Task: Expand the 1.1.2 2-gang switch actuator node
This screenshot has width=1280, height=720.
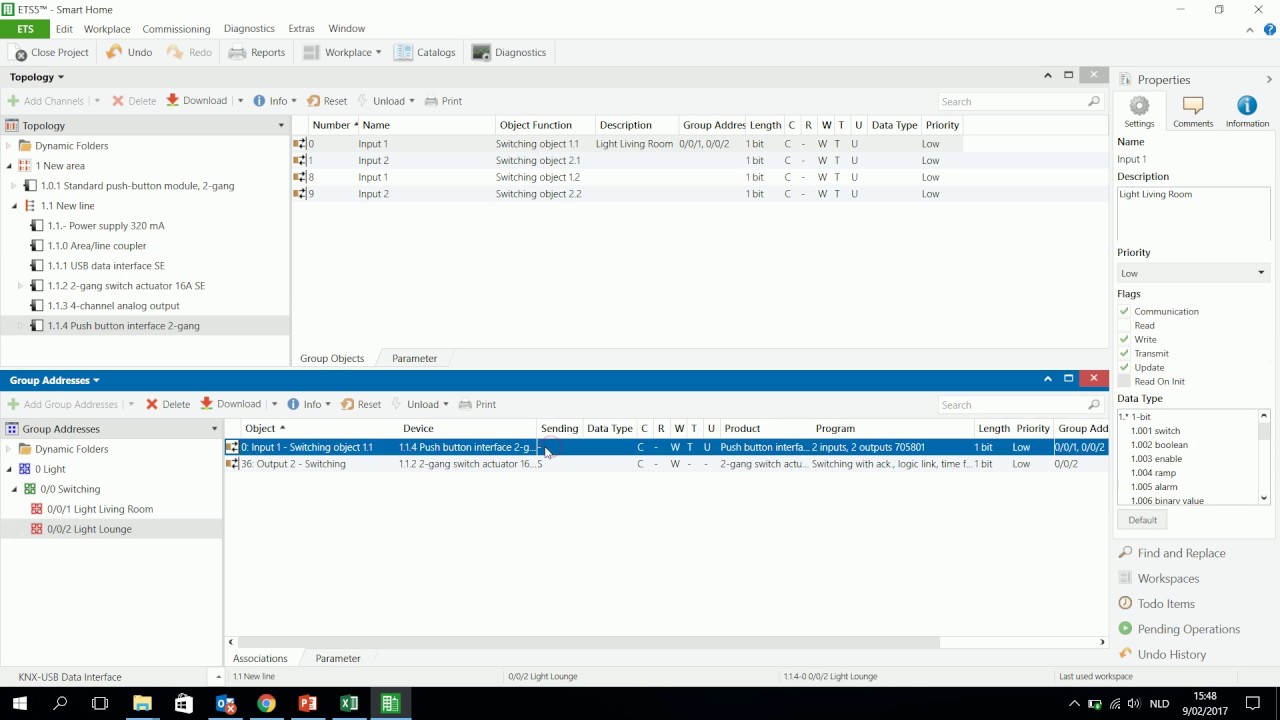Action: 20,286
